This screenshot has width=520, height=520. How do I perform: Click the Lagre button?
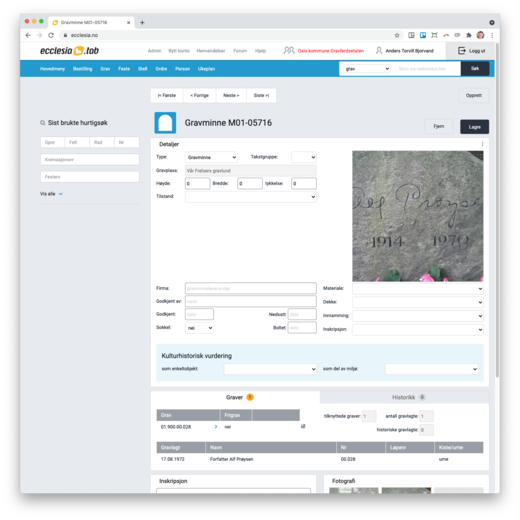[x=474, y=127]
